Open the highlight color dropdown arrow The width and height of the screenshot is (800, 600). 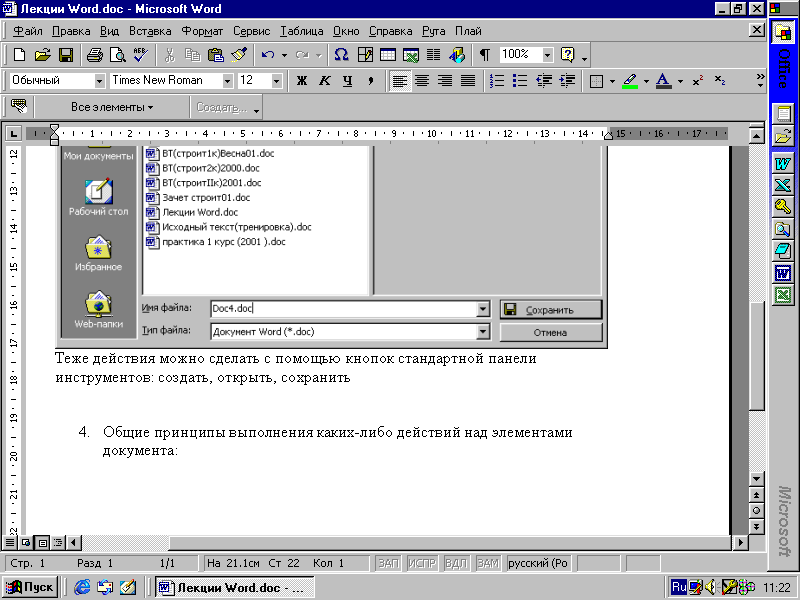click(646, 81)
